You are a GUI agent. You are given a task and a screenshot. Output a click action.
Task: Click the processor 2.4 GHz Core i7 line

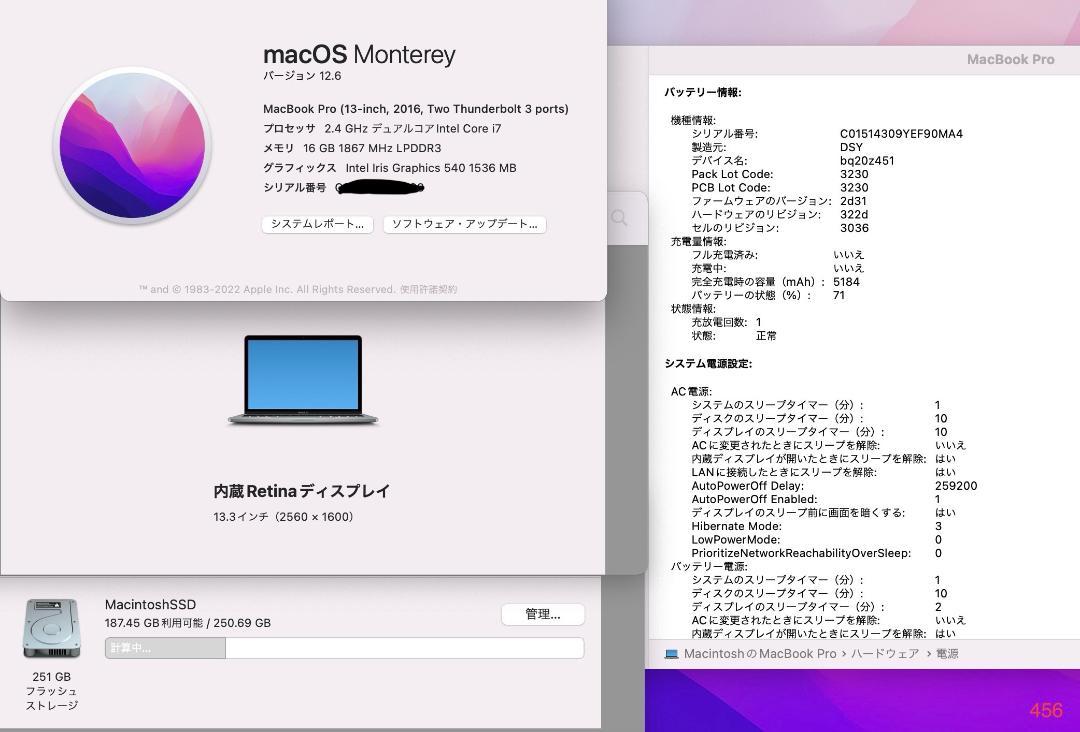click(382, 129)
